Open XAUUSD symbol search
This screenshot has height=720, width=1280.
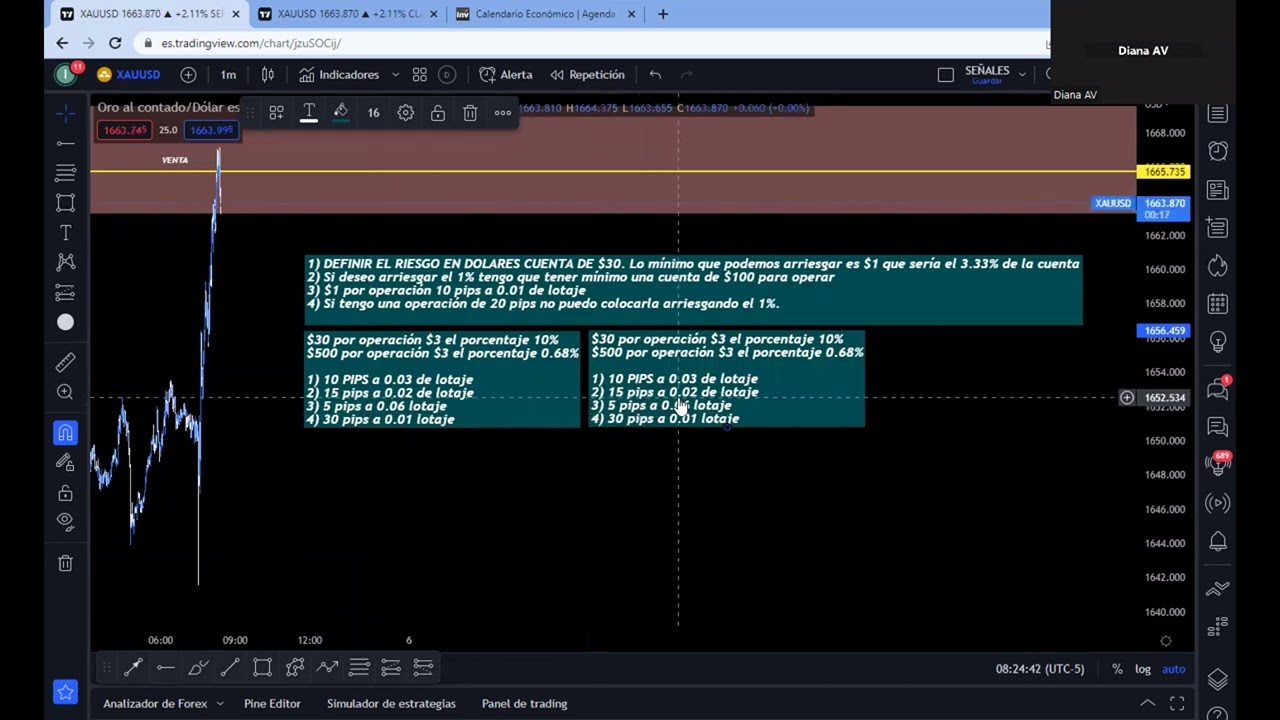pyautogui.click(x=129, y=74)
